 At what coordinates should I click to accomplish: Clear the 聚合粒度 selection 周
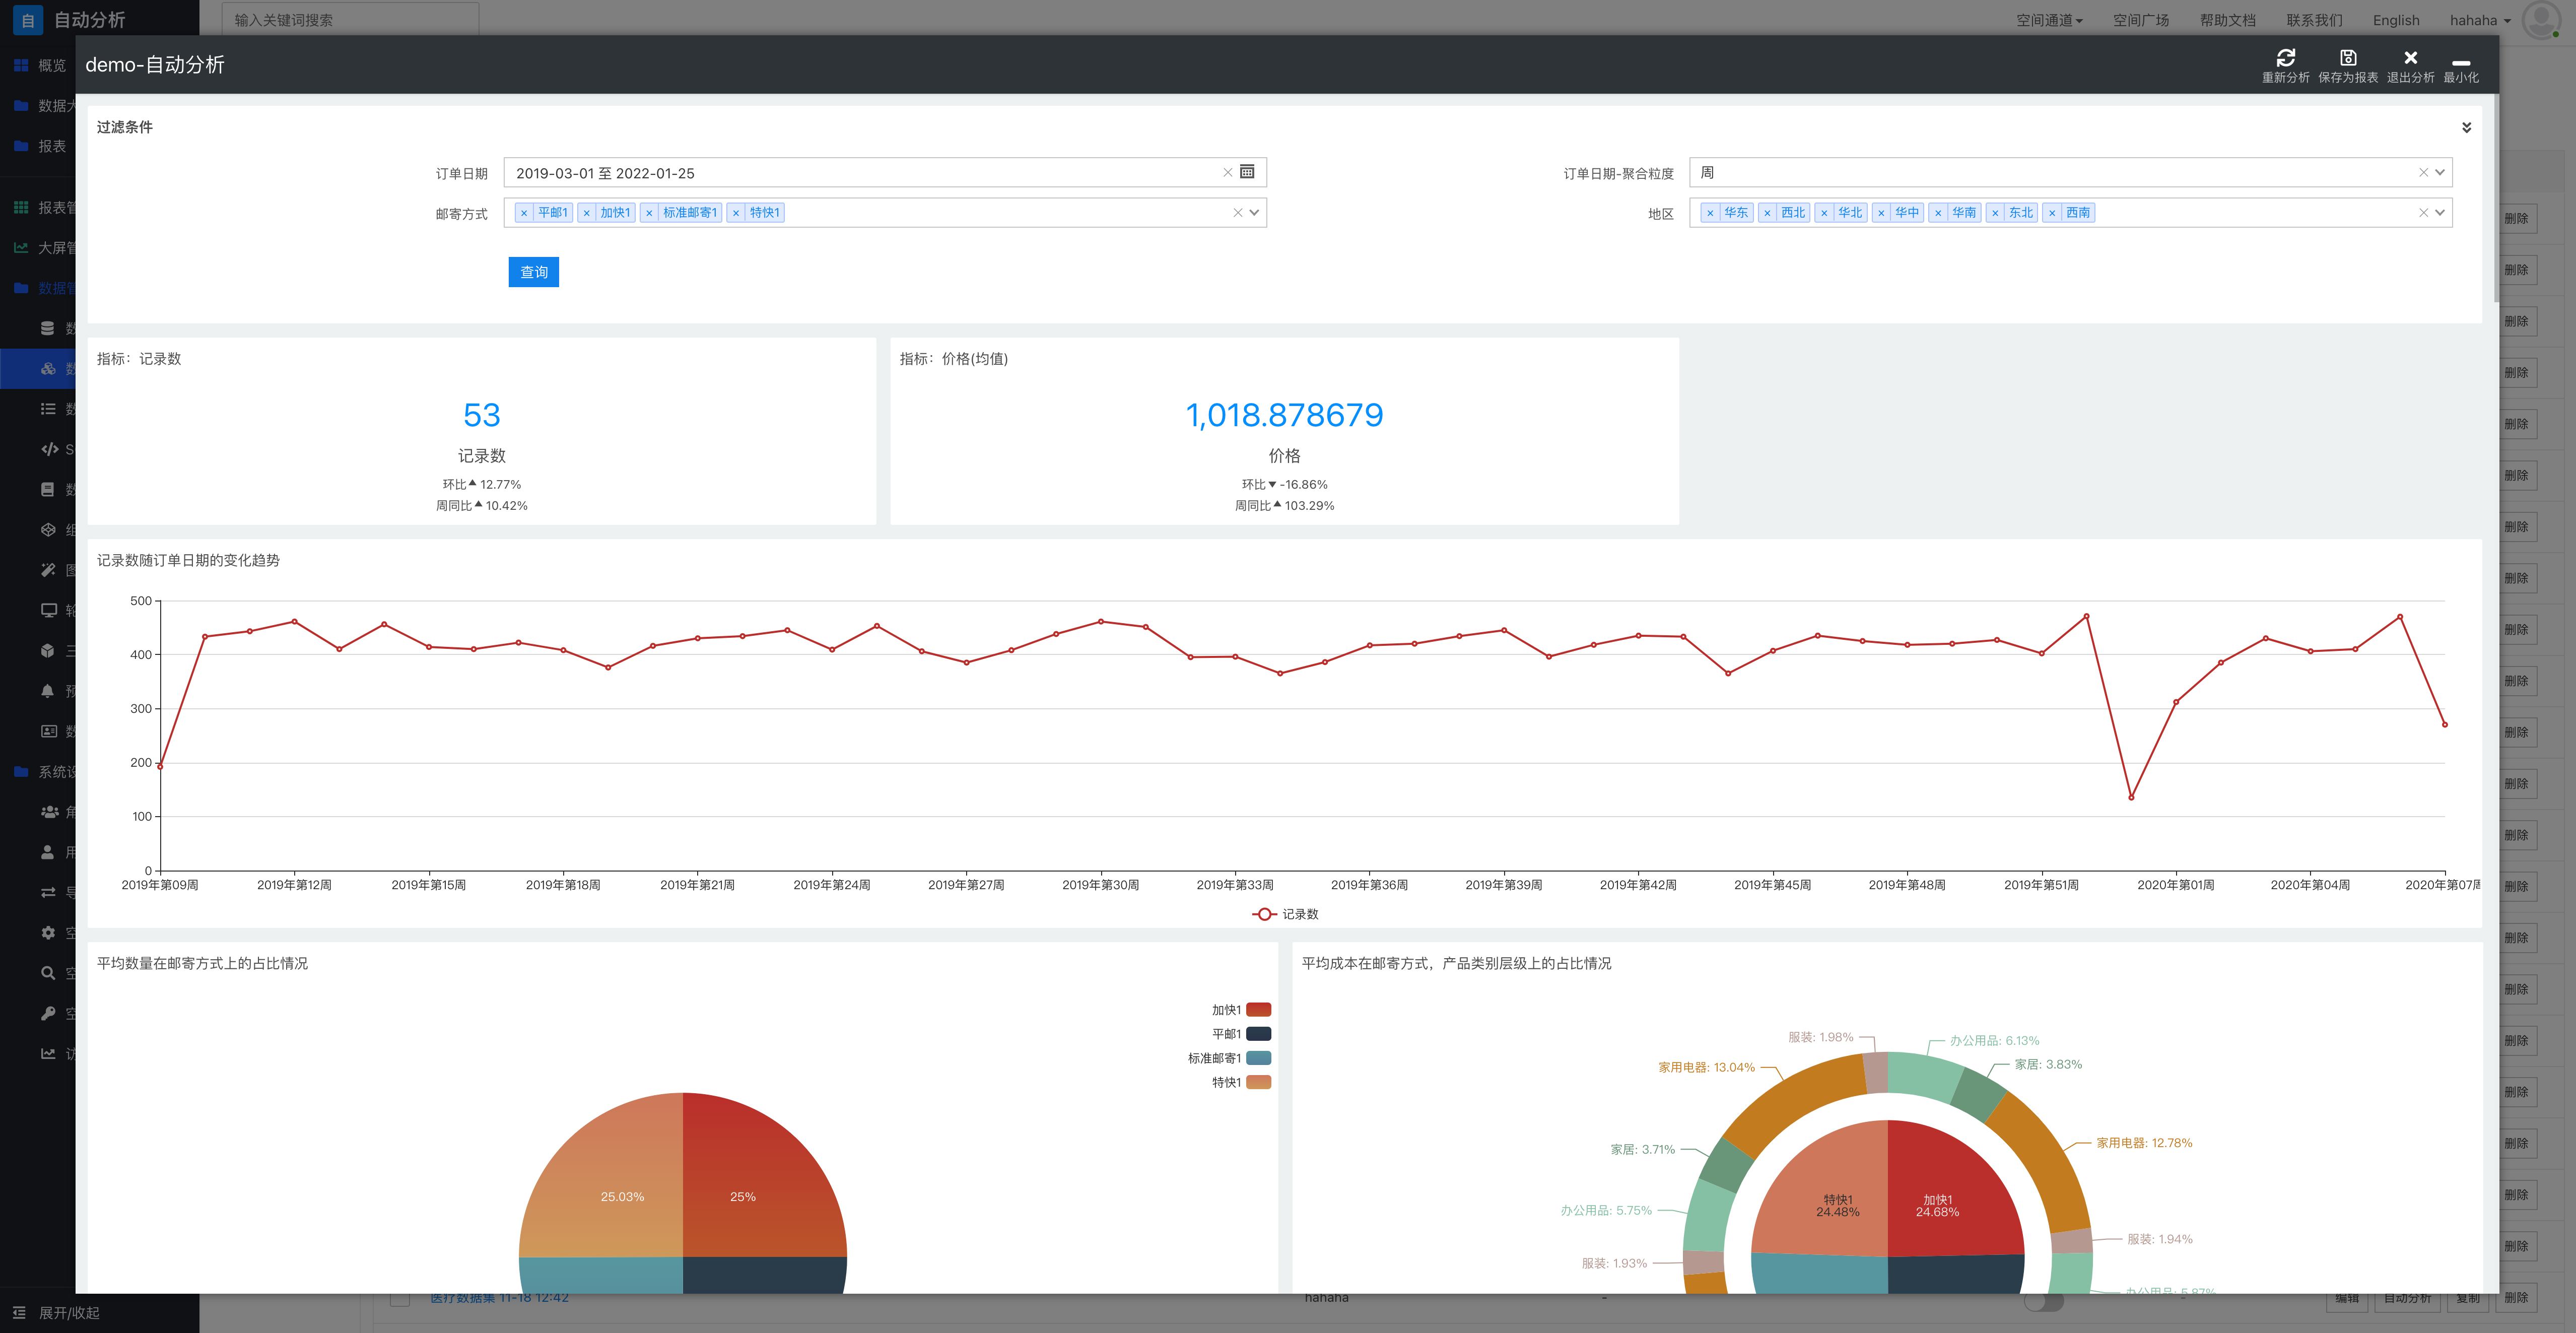[x=2423, y=172]
